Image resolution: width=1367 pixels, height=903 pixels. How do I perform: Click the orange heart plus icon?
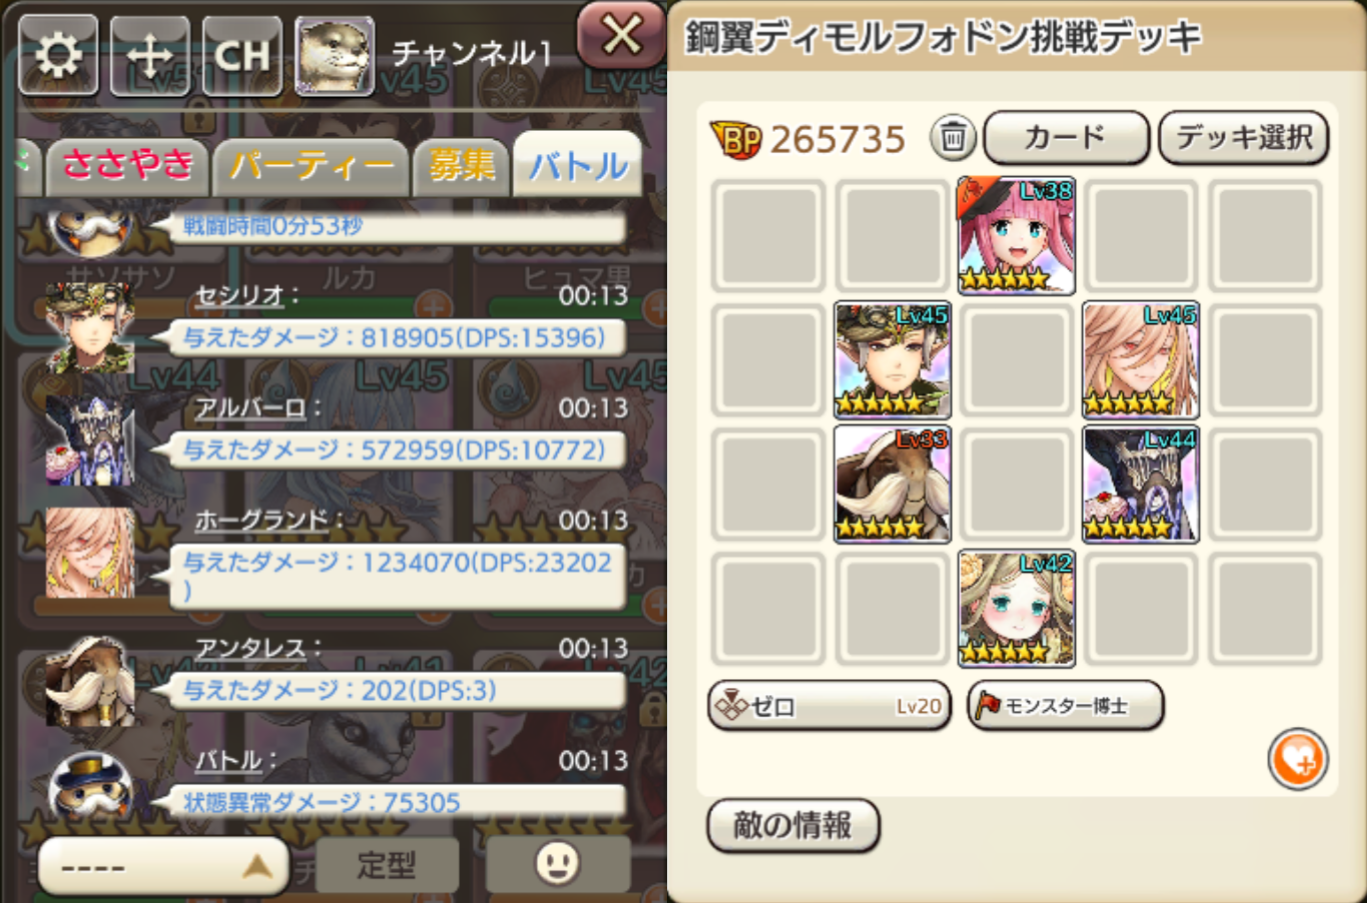tap(1298, 760)
